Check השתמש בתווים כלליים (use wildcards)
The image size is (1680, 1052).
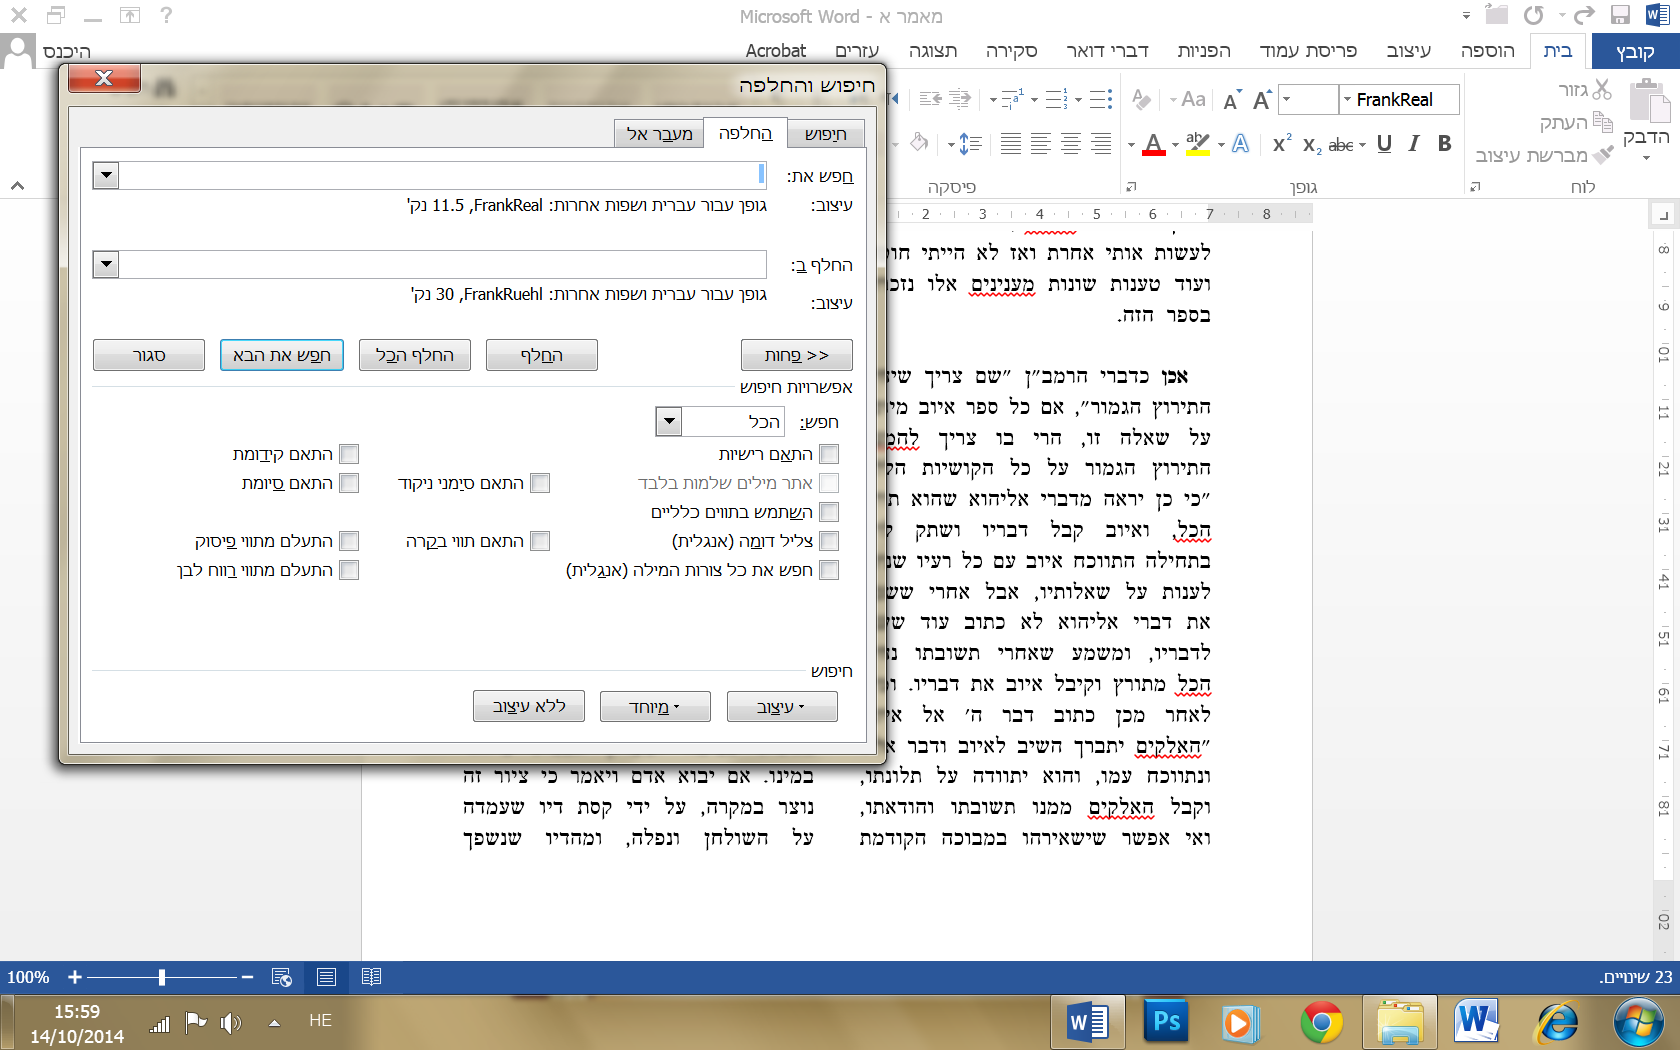829,512
